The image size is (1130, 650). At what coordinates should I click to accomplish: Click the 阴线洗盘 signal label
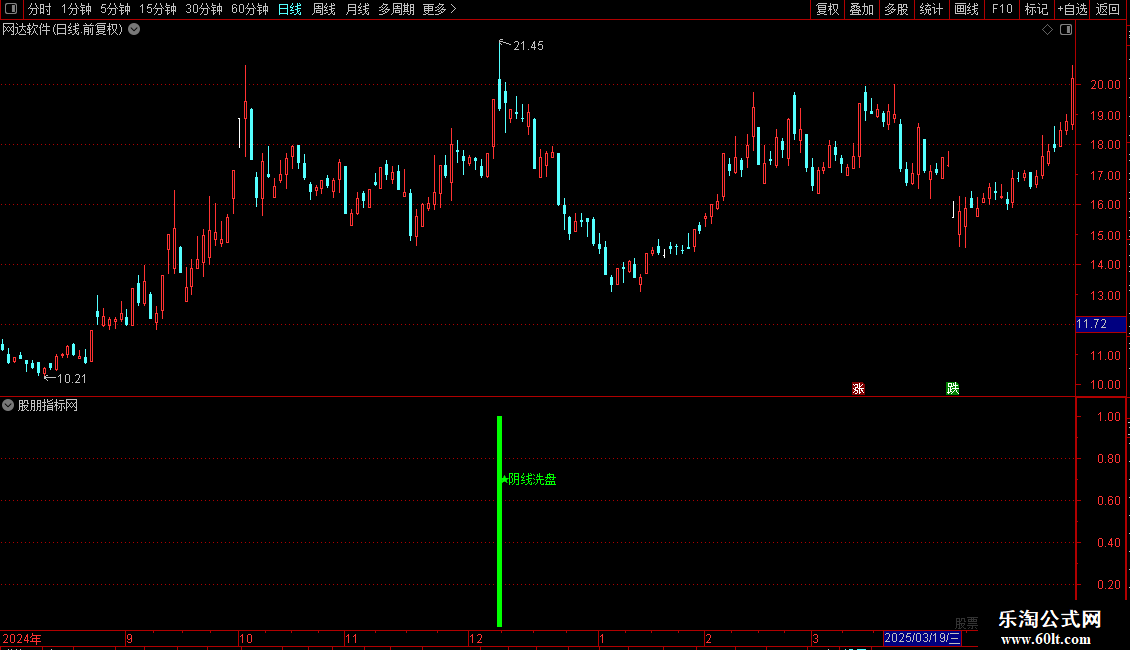point(532,479)
